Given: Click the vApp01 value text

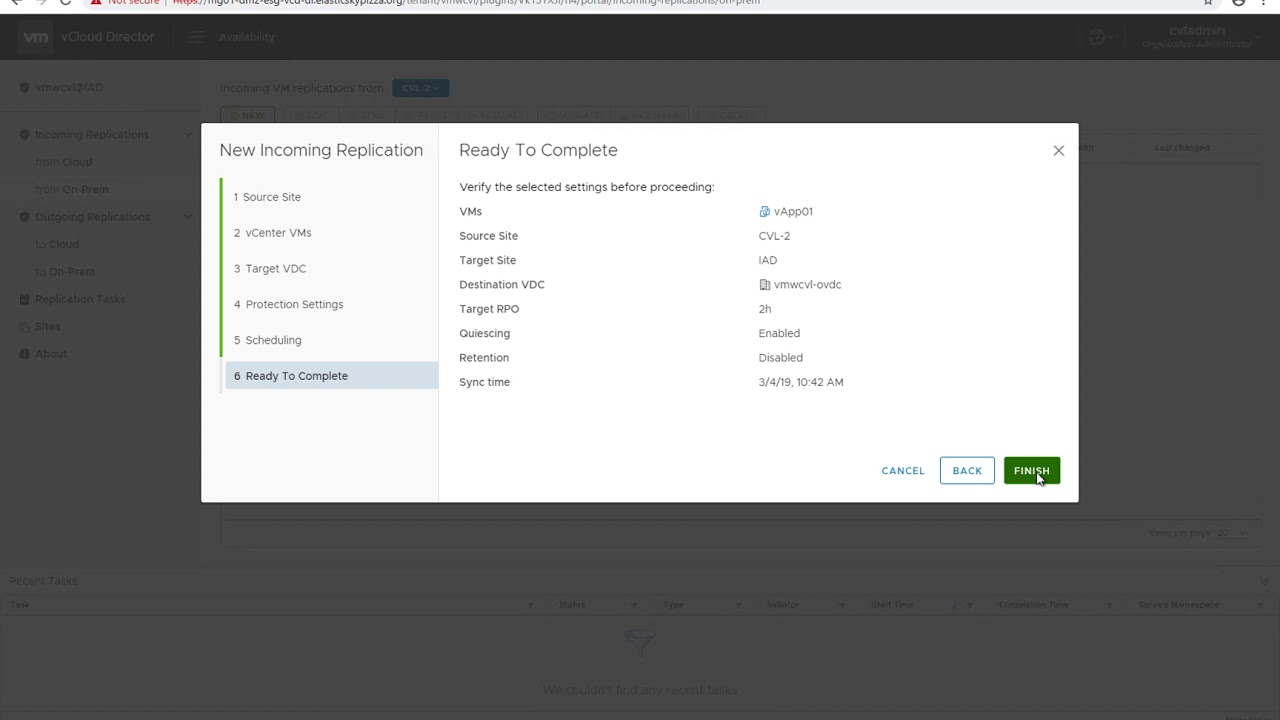Looking at the screenshot, I should (x=793, y=211).
